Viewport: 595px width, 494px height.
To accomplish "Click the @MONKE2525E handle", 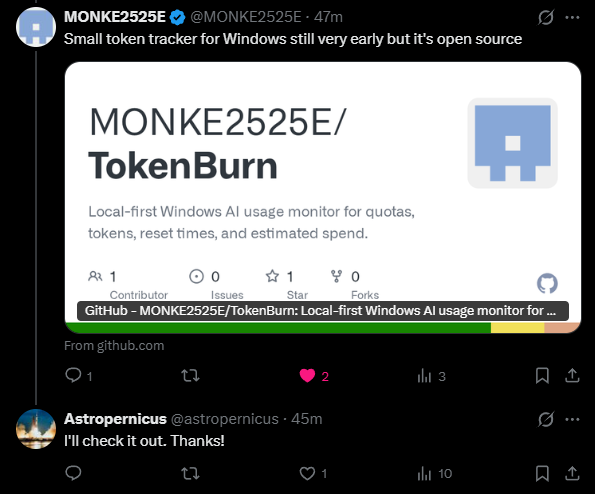I will pyautogui.click(x=246, y=17).
